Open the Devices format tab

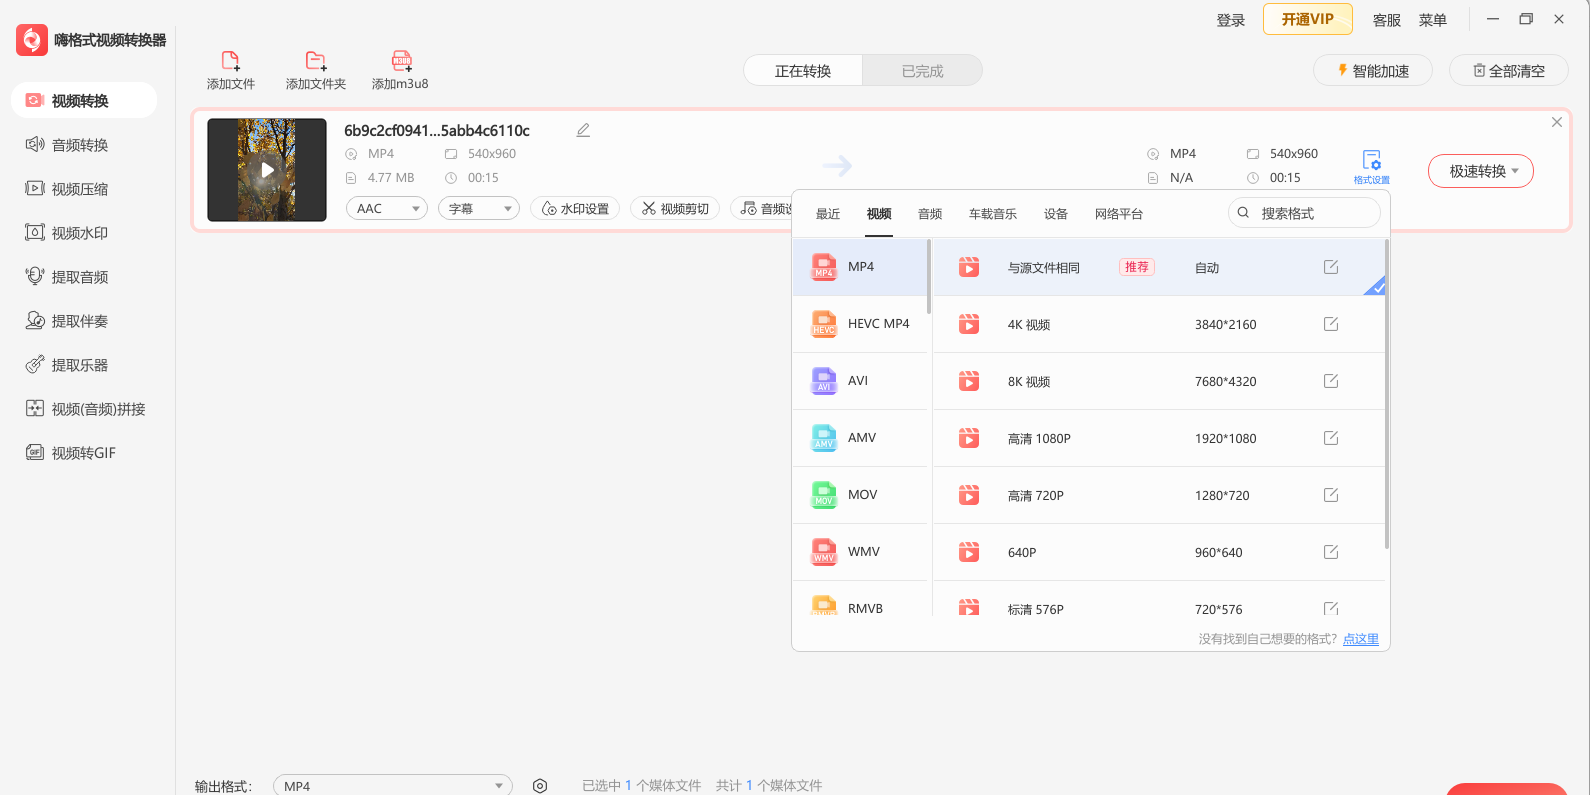tap(1055, 214)
